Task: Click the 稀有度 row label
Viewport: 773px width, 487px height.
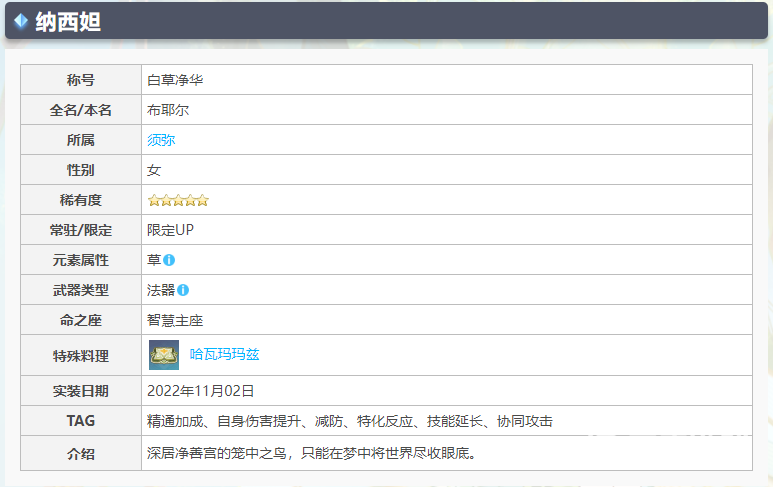Action: click(81, 200)
